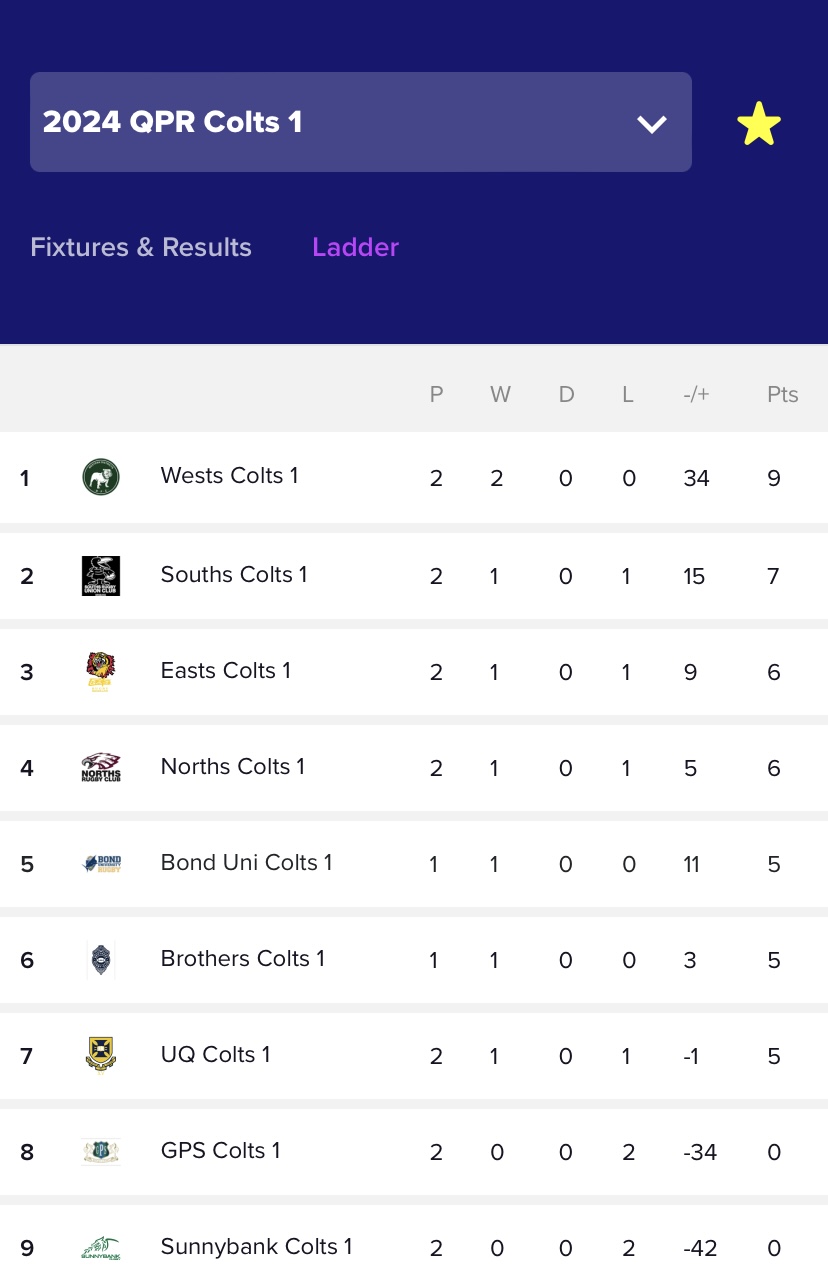828x1283 pixels.
Task: Select the Brothers Colts 1 row
Action: pyautogui.click(x=414, y=959)
